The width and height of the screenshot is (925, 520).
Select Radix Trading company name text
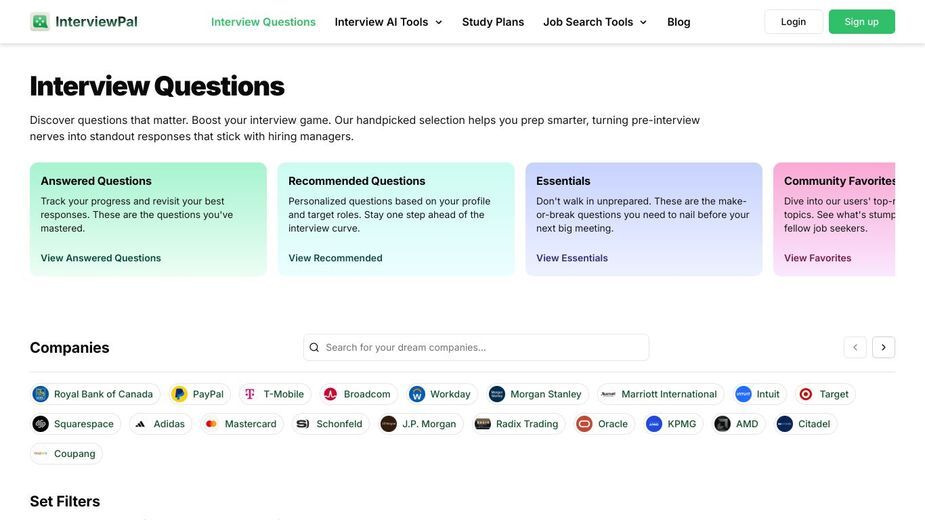527,424
